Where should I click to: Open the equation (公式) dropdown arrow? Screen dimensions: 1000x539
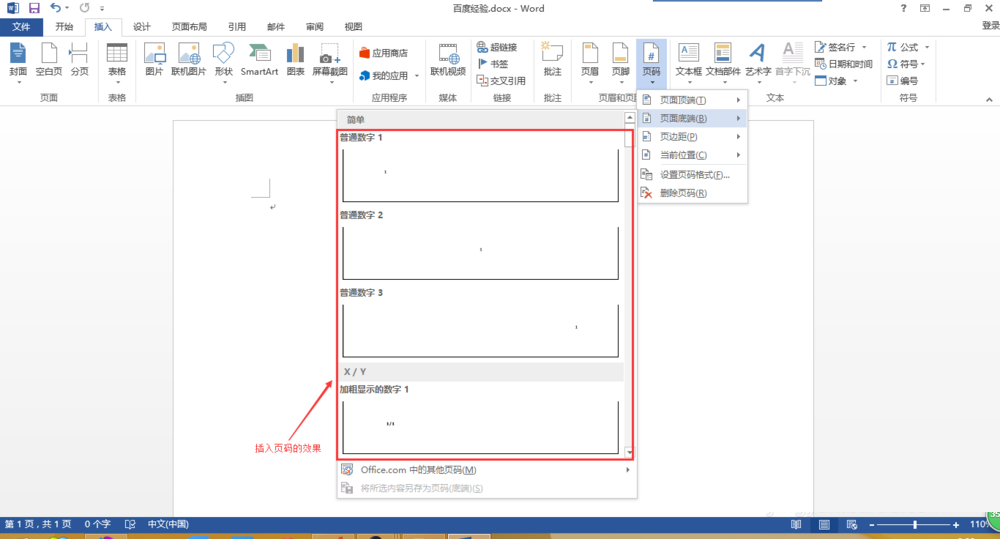pos(927,47)
